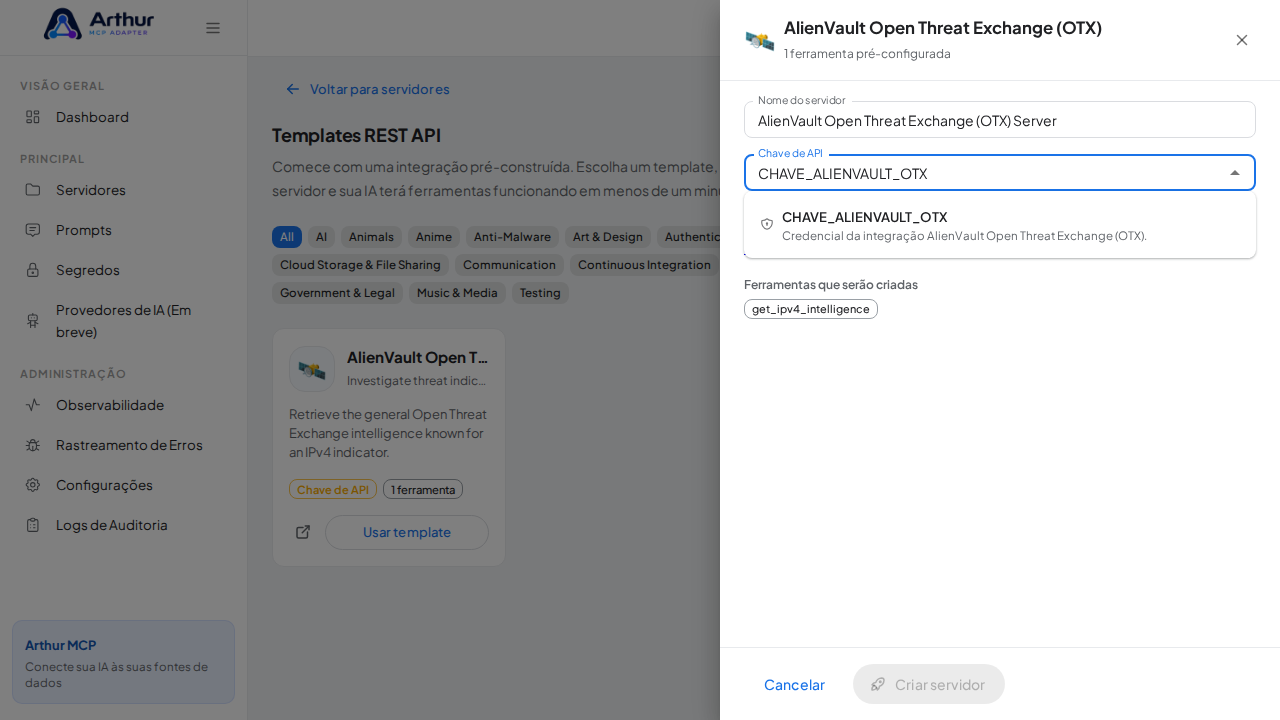Image resolution: width=1280 pixels, height=720 pixels.
Task: Click the Segredos padlock icon
Action: pos(33,270)
